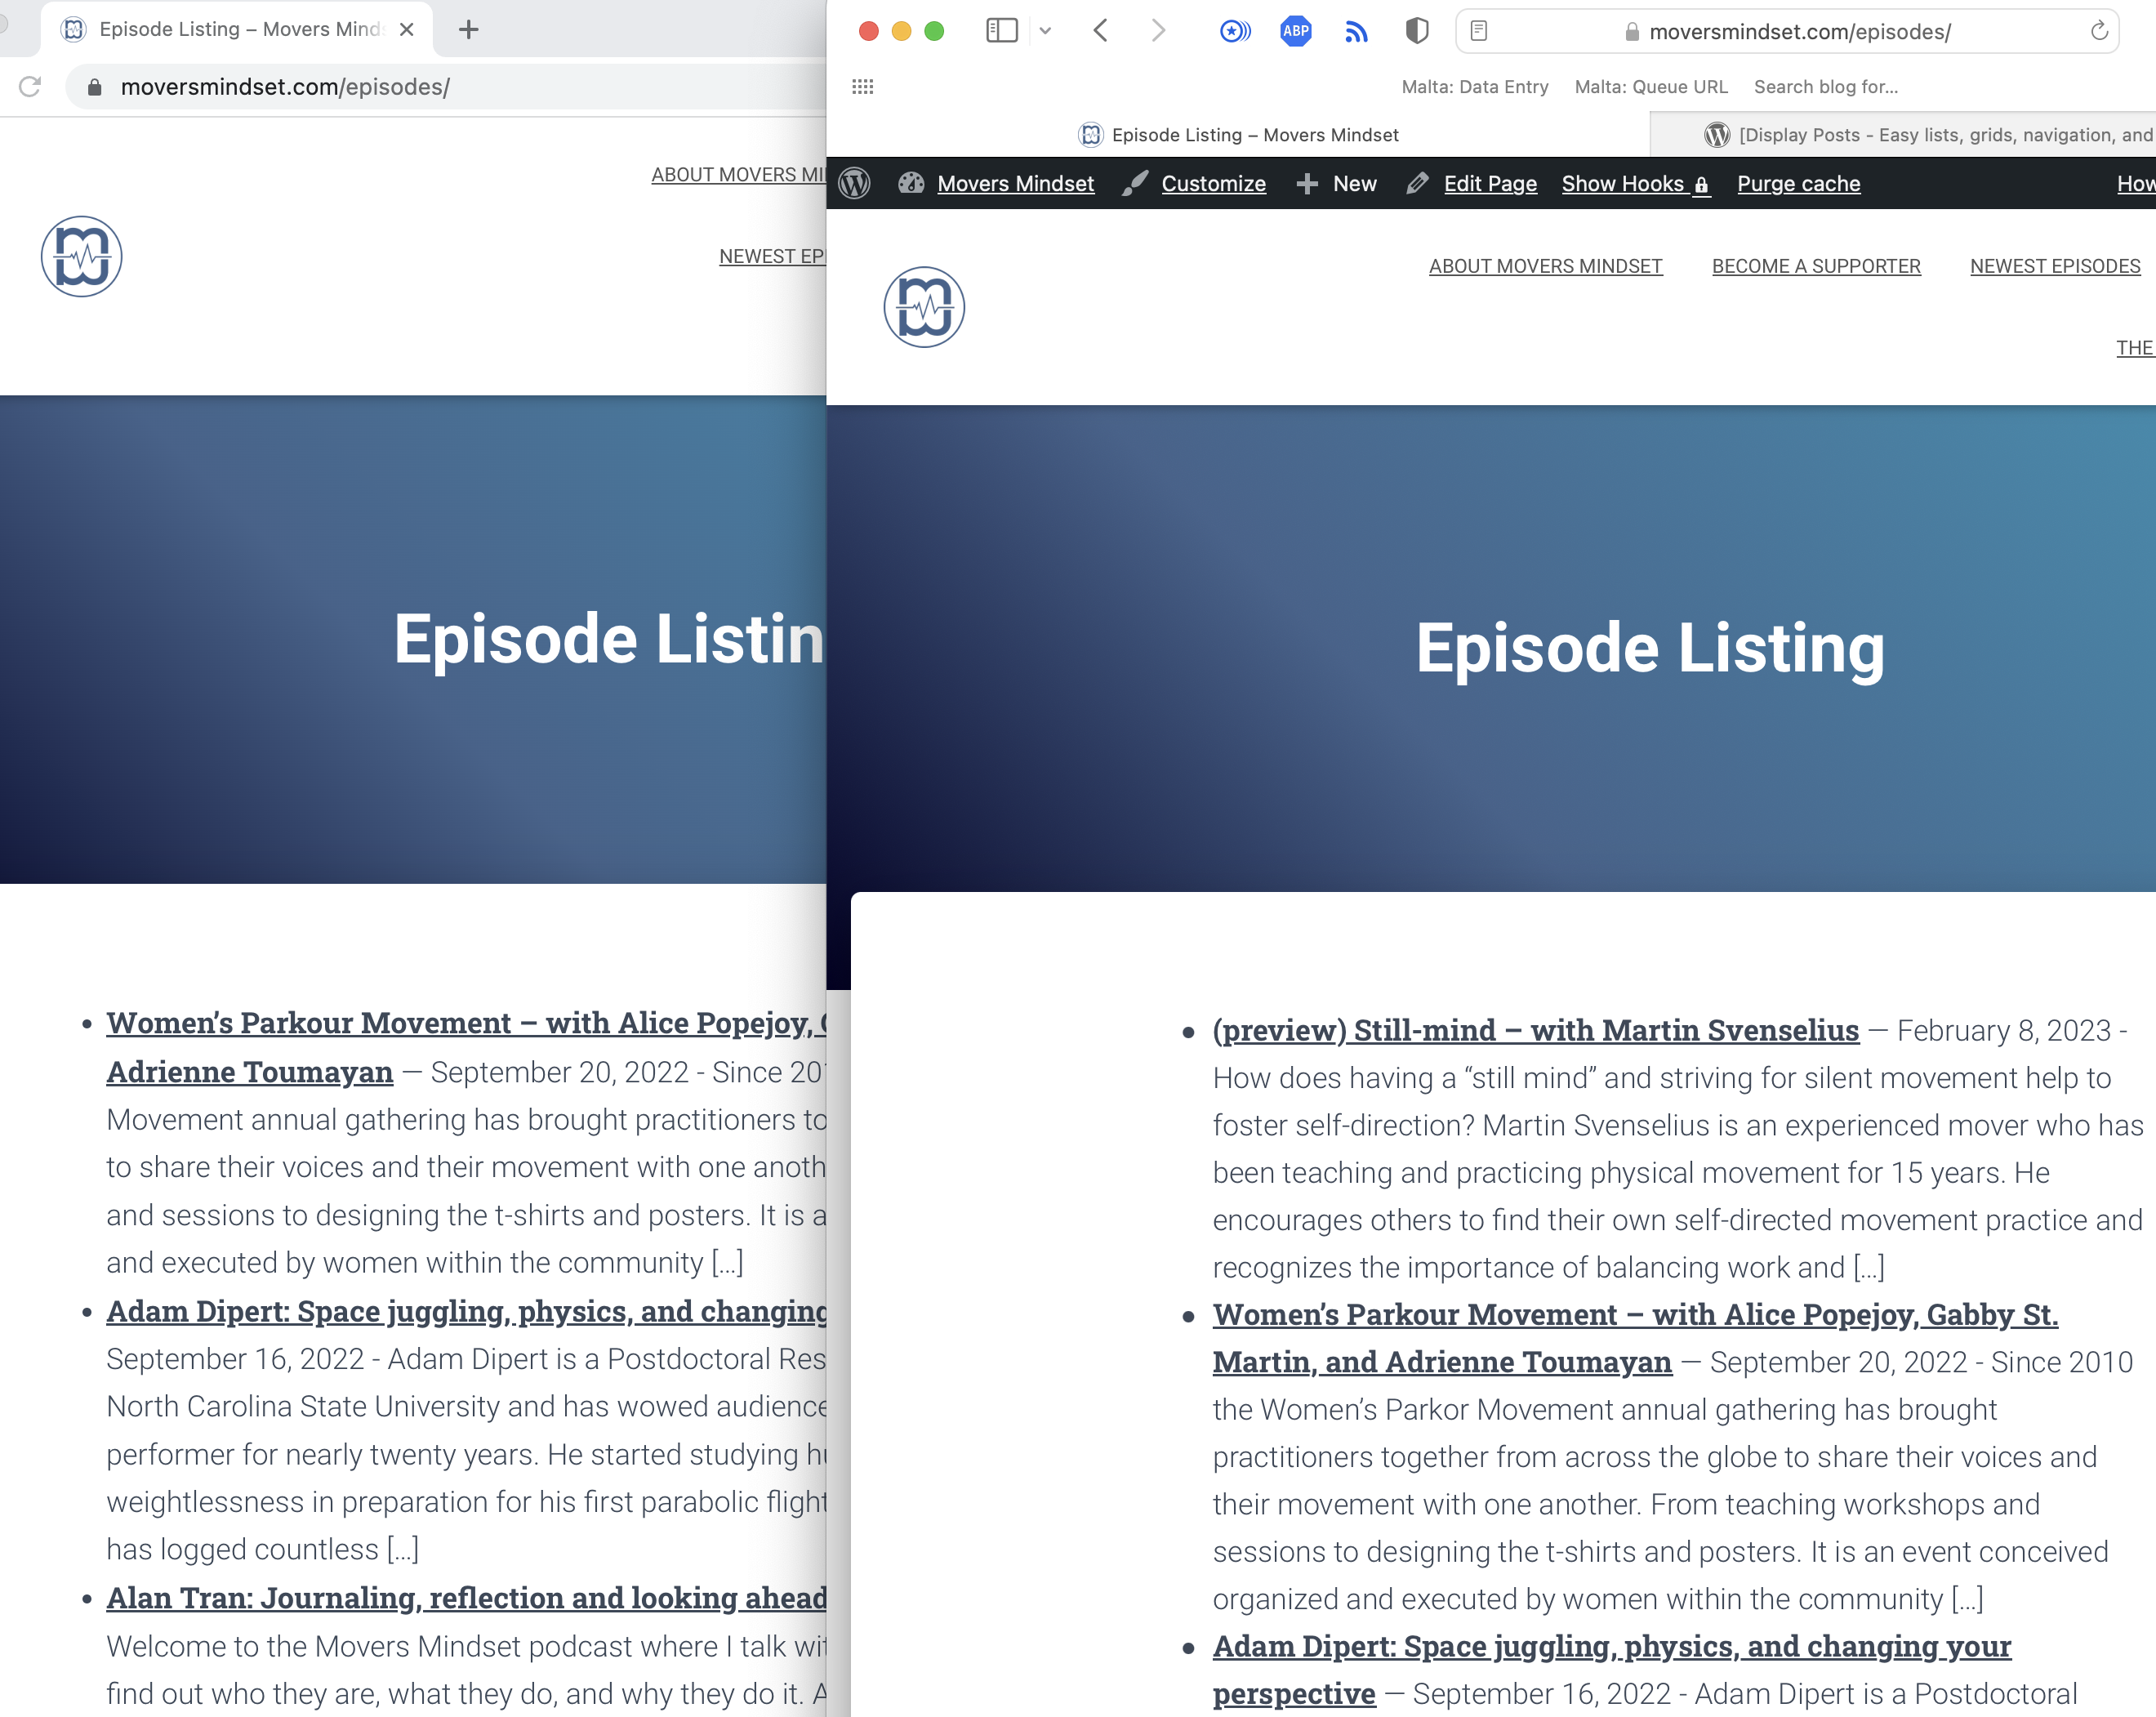Reload page with Safari's refresh icon
Screen dimensions: 2156x1717
point(2099,31)
